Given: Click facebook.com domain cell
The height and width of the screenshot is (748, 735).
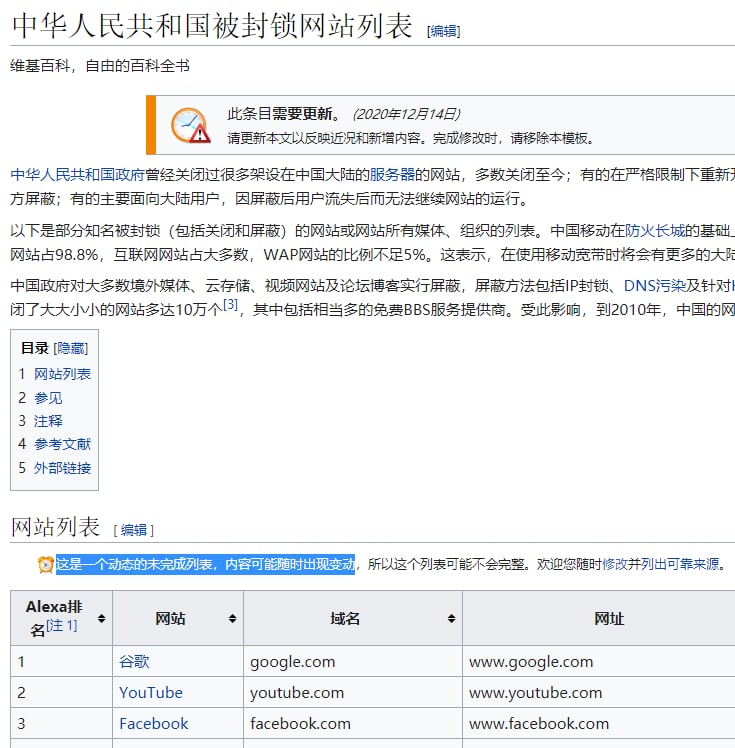Looking at the screenshot, I should coord(352,723).
